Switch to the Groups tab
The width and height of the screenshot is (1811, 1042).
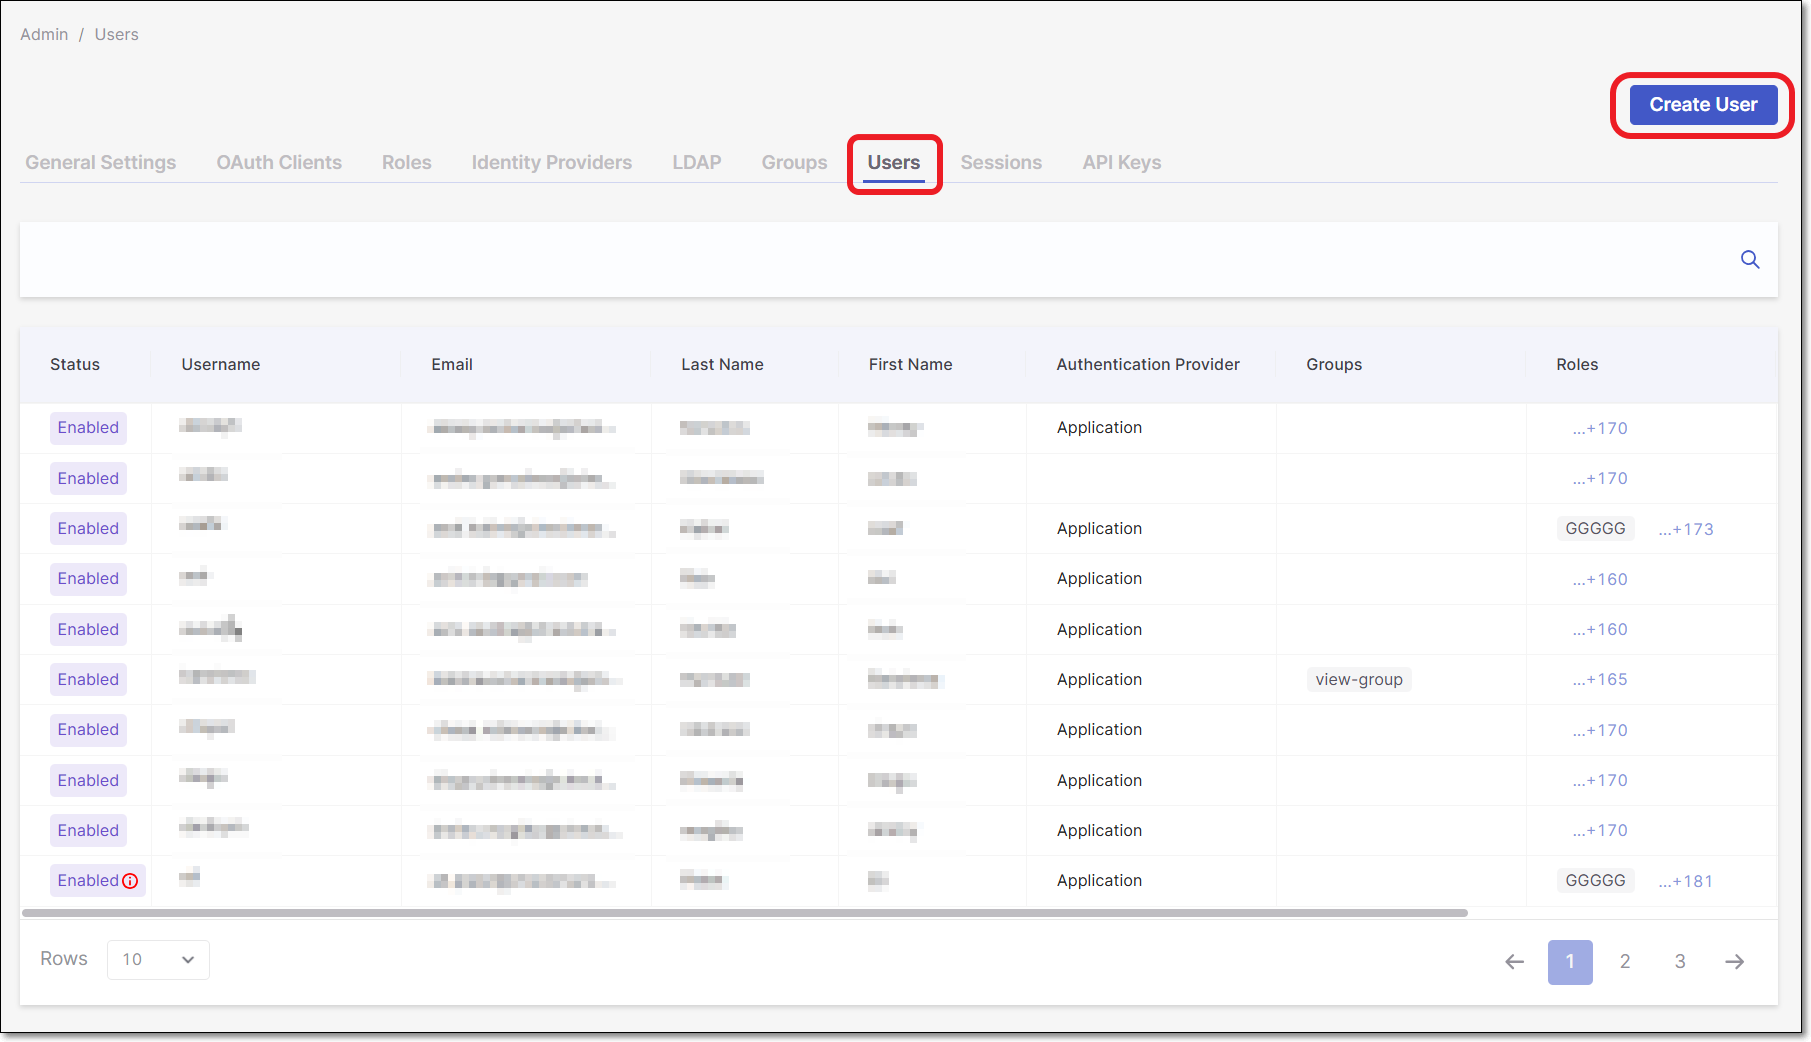(795, 163)
